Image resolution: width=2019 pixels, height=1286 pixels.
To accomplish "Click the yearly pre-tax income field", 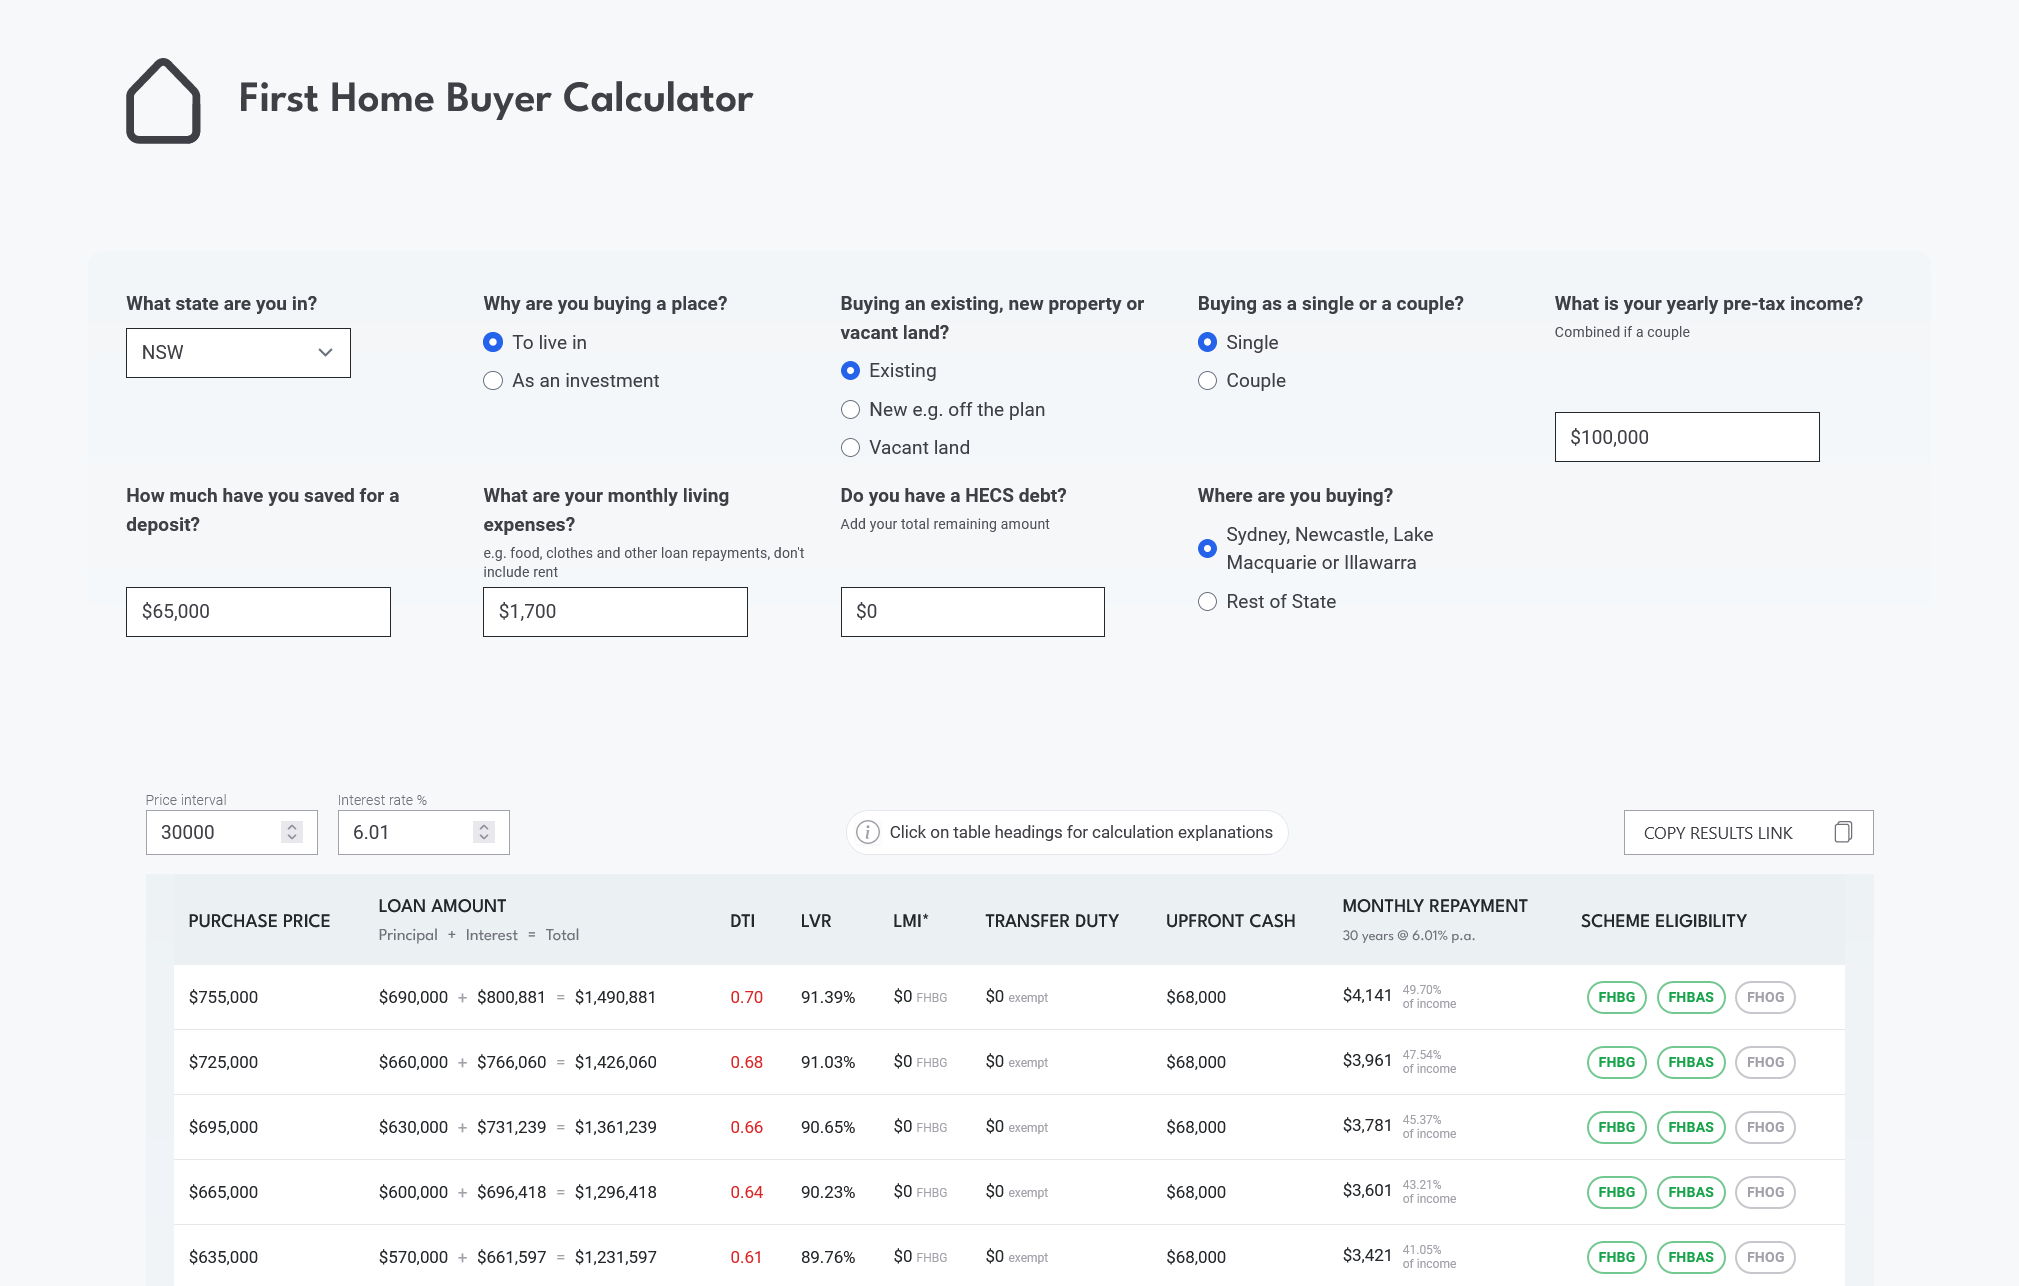I will point(1686,437).
